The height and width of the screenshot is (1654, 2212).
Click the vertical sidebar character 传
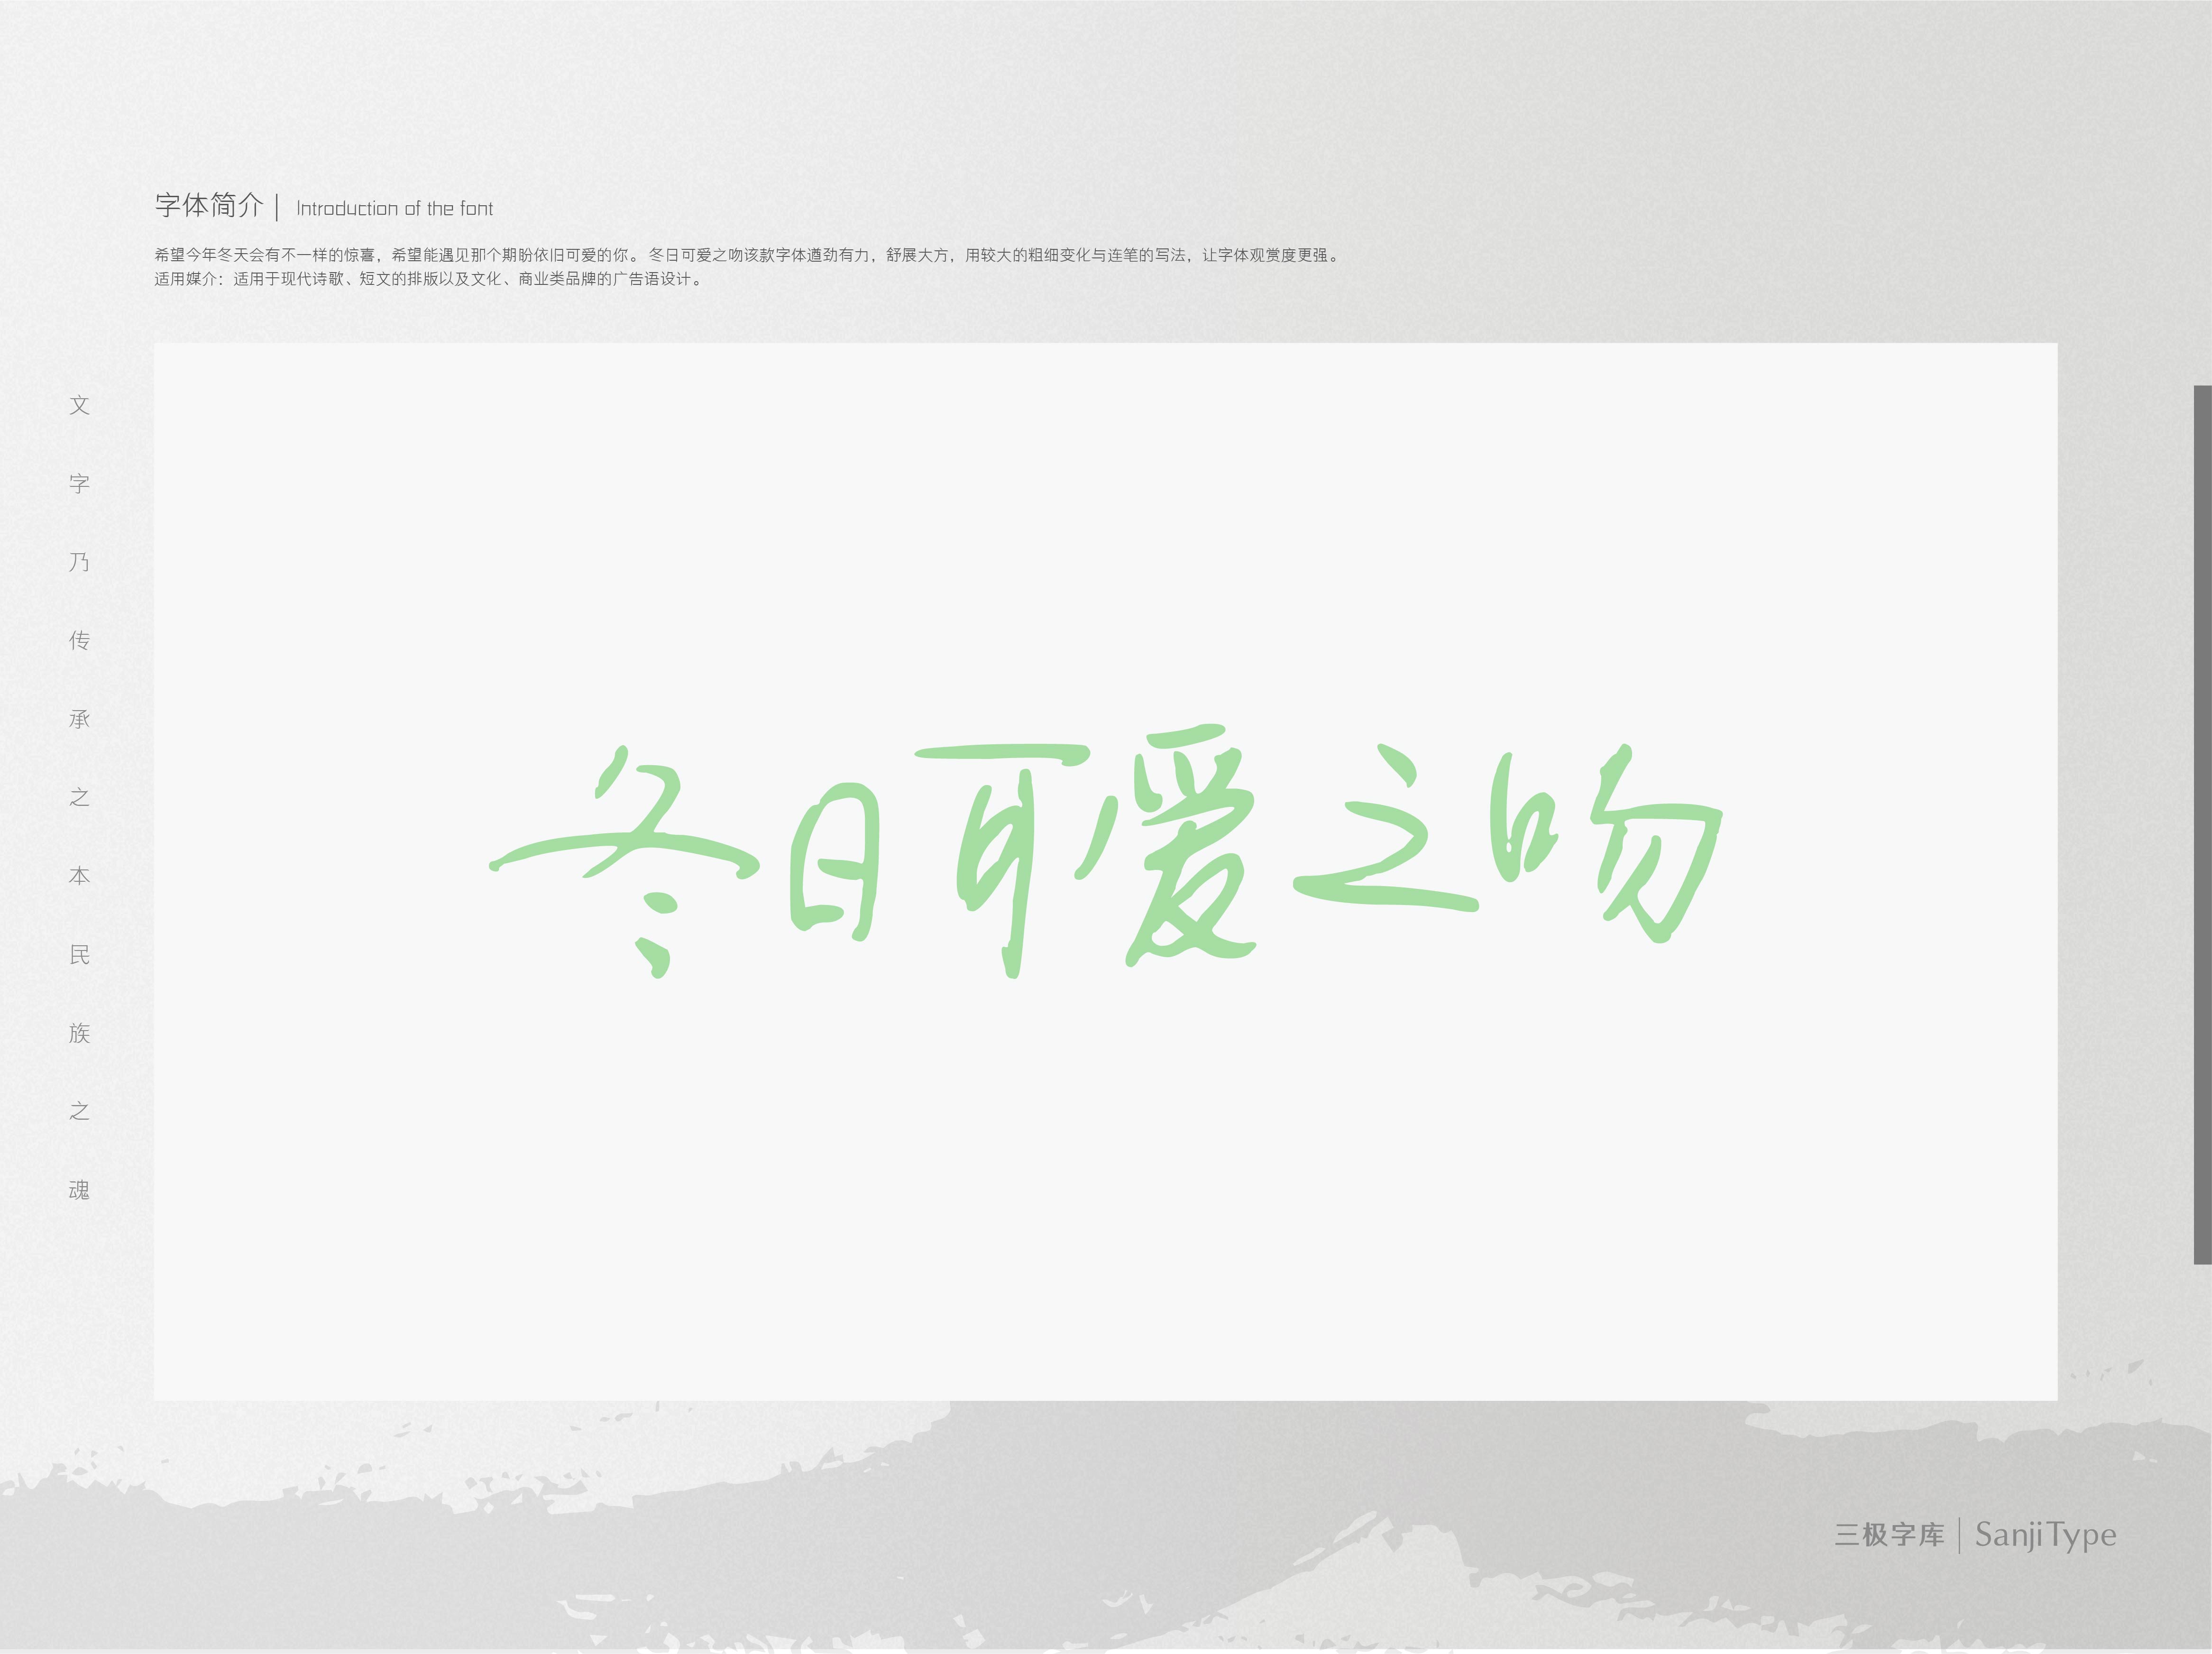point(80,640)
